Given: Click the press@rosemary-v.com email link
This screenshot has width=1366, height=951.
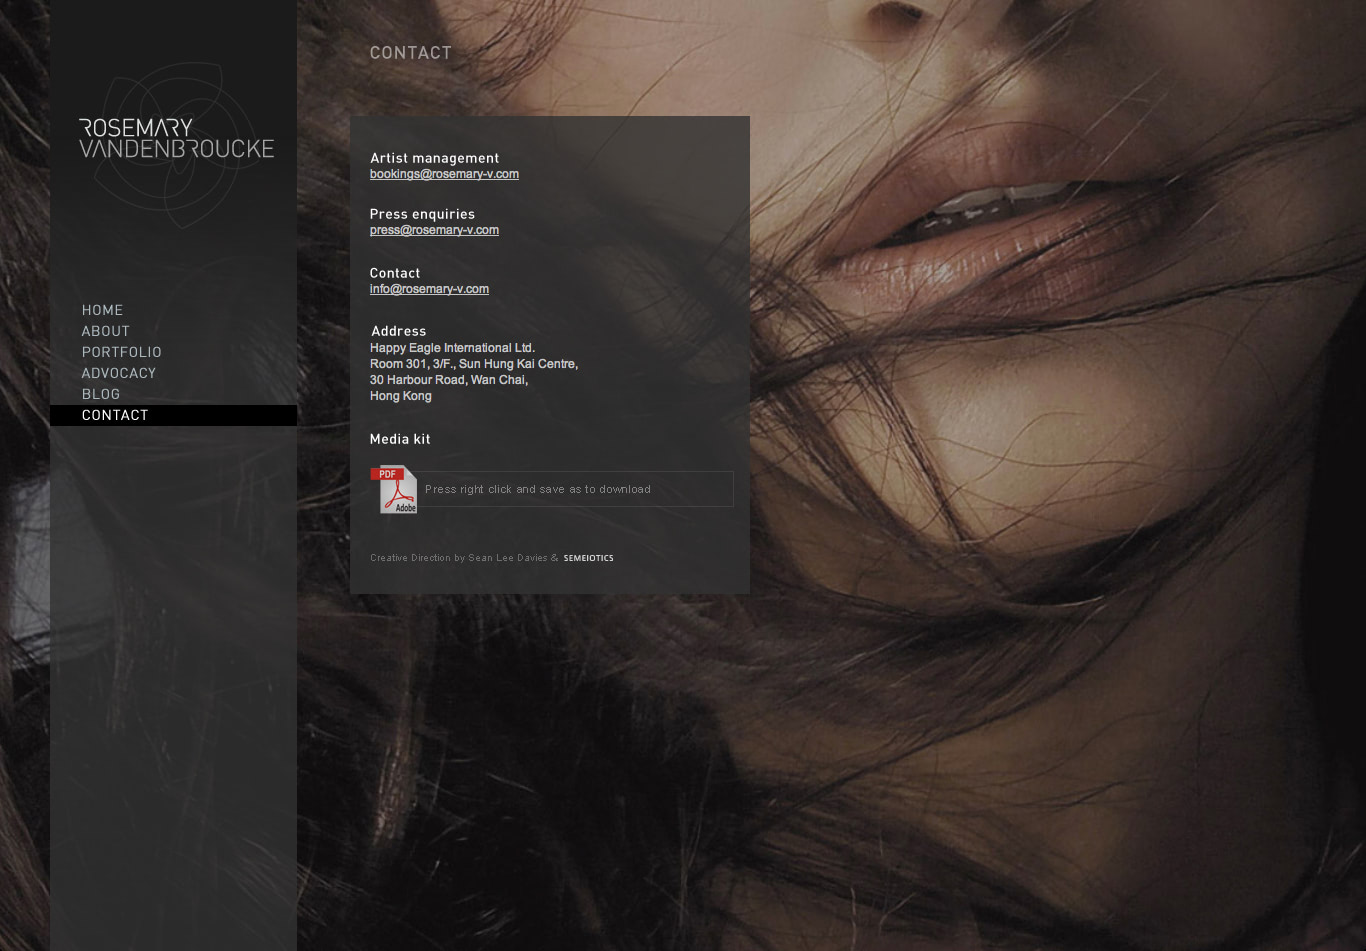Looking at the screenshot, I should pyautogui.click(x=434, y=230).
